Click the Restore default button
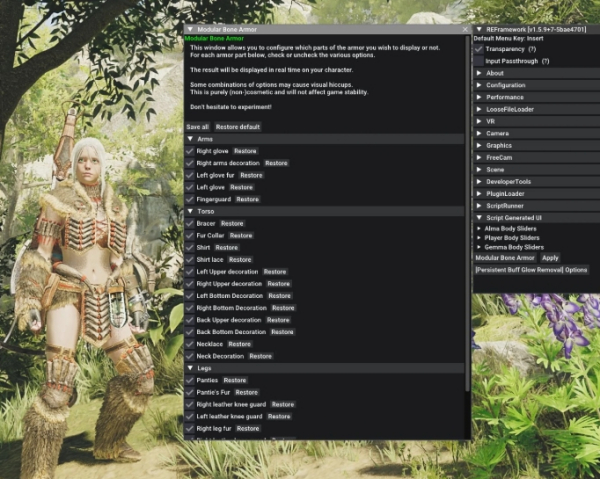The image size is (600, 479). pos(238,127)
